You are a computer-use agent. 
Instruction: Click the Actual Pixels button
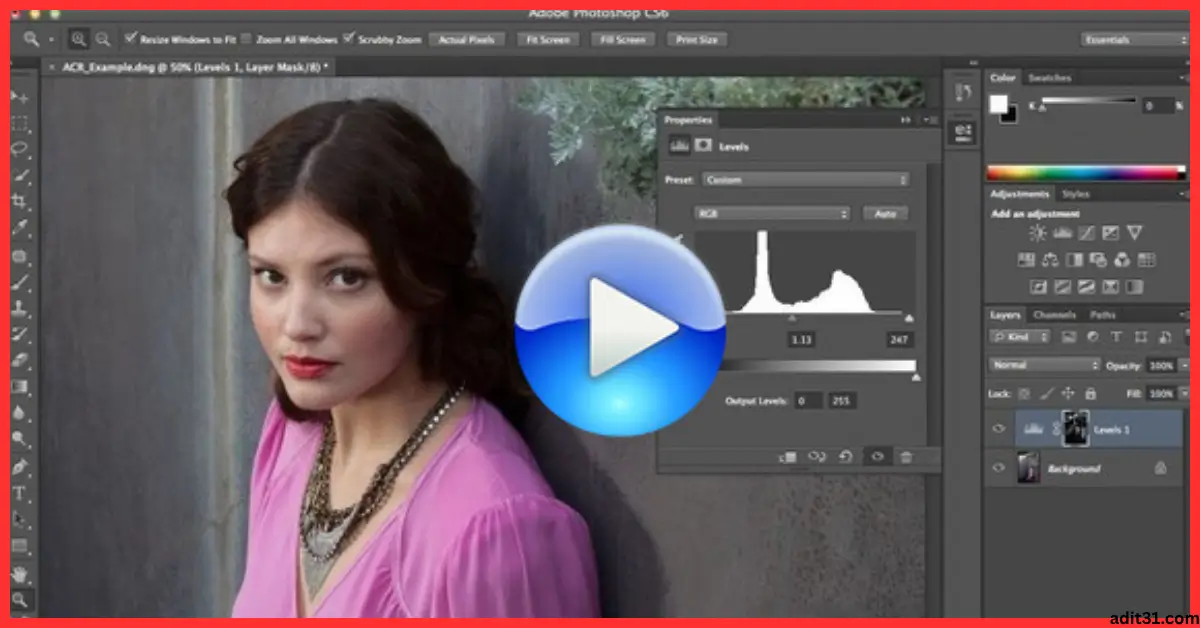click(x=466, y=39)
